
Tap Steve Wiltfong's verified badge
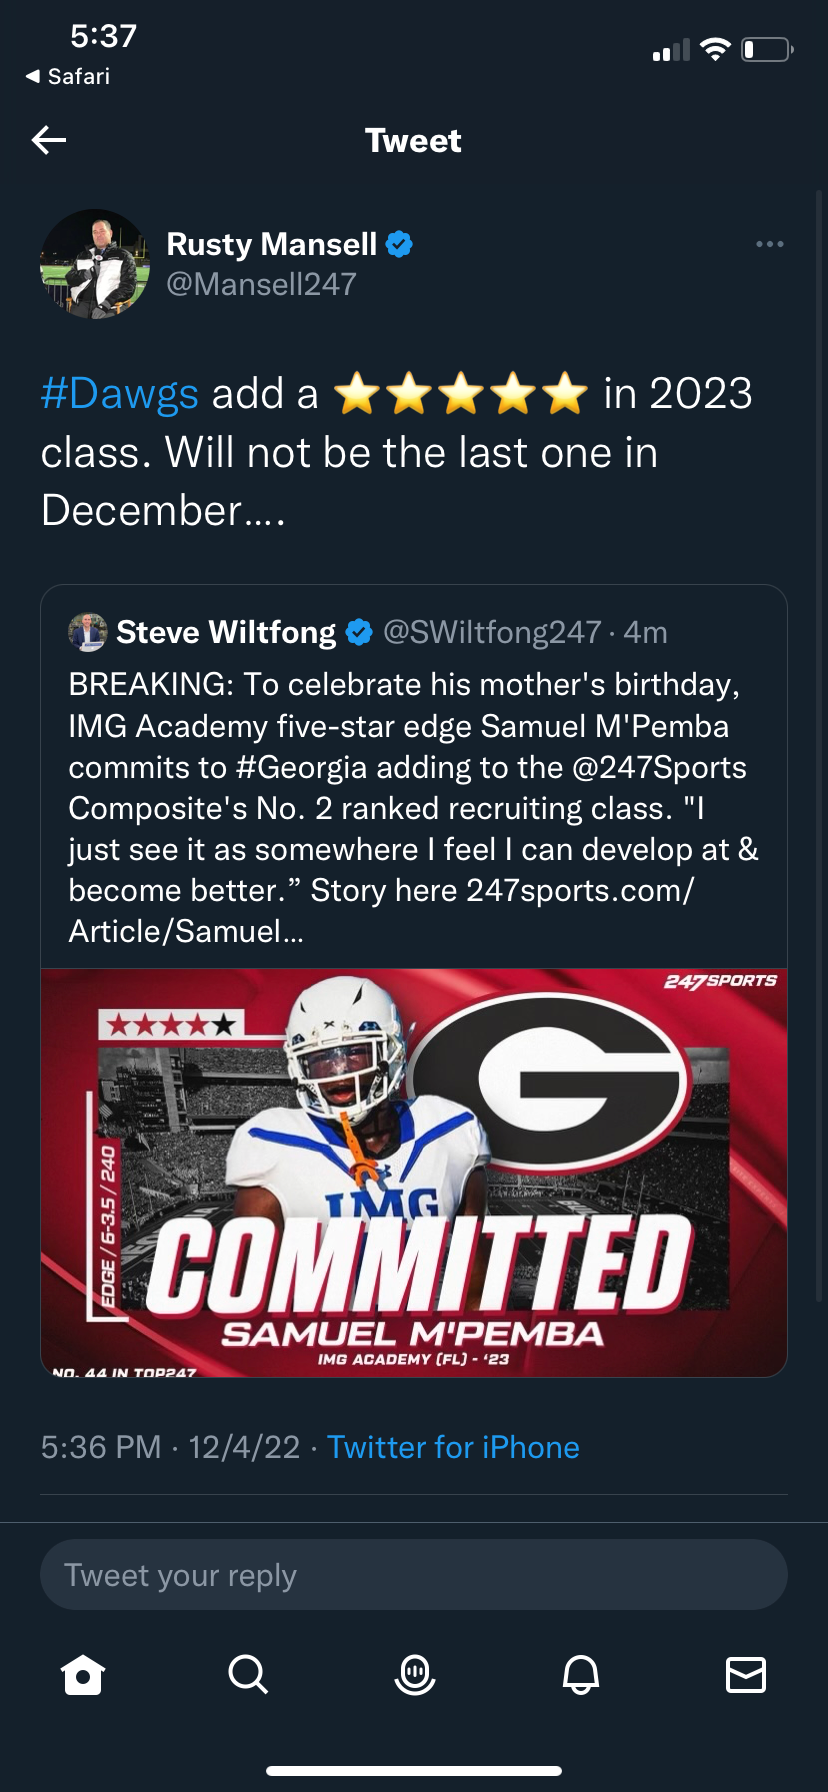click(x=359, y=632)
